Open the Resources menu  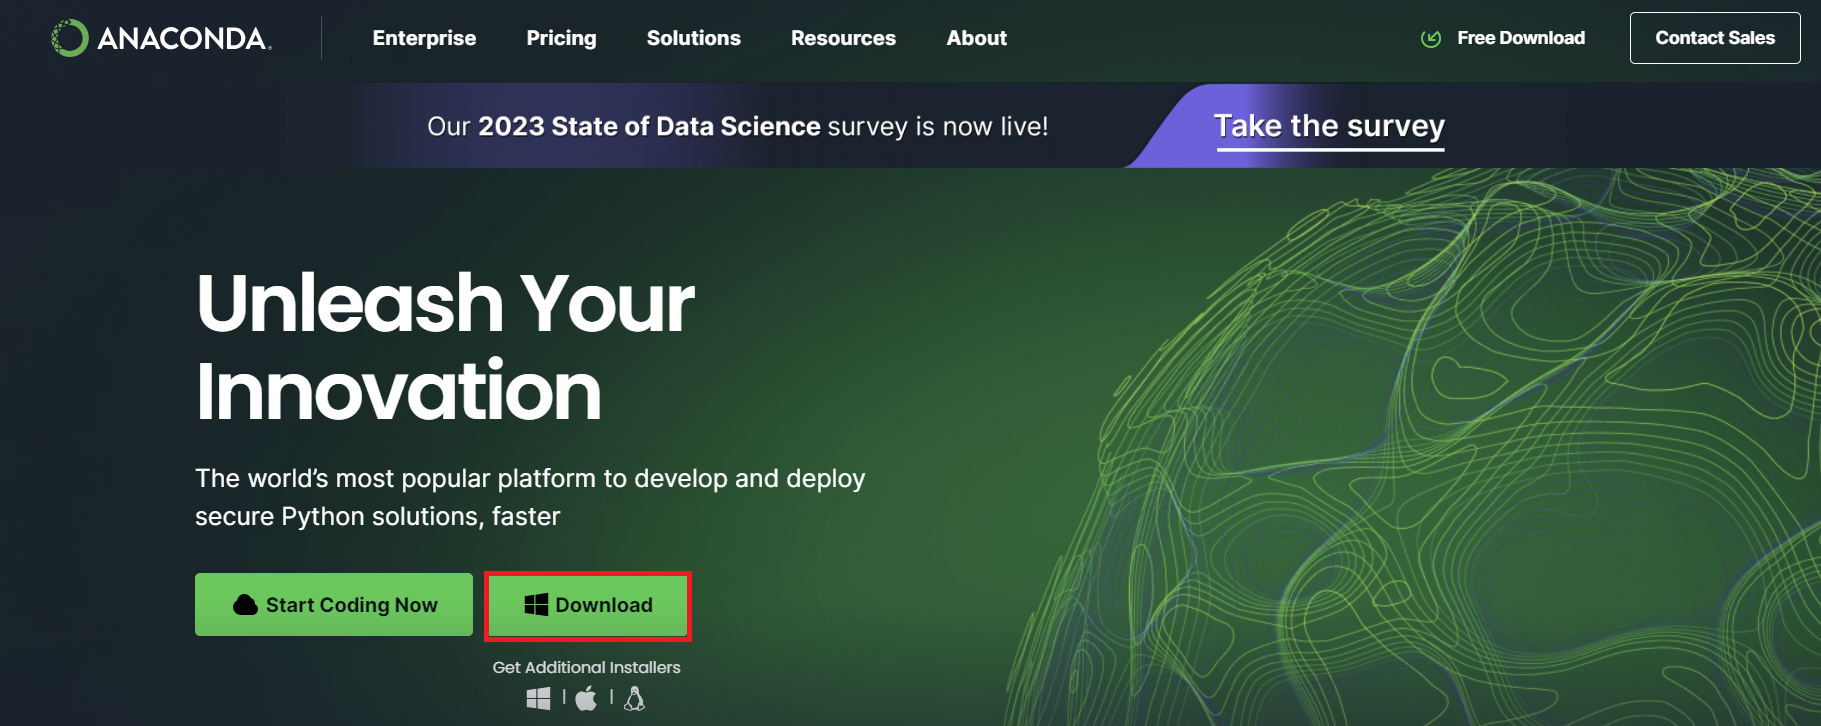(843, 38)
